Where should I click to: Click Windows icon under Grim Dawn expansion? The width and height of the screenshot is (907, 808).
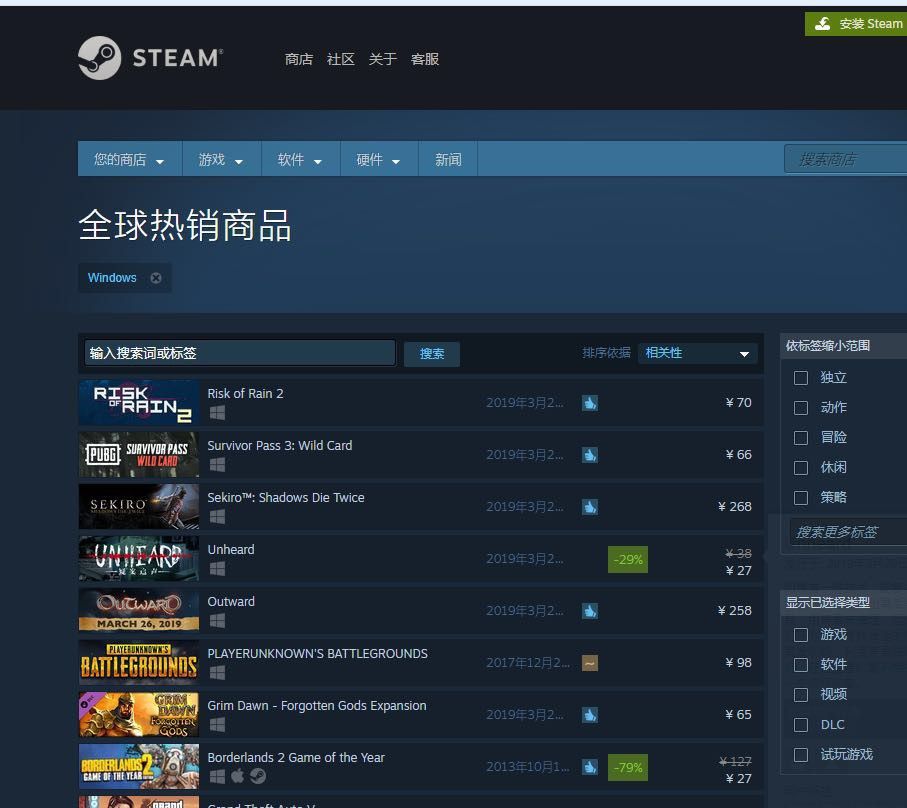tap(217, 725)
